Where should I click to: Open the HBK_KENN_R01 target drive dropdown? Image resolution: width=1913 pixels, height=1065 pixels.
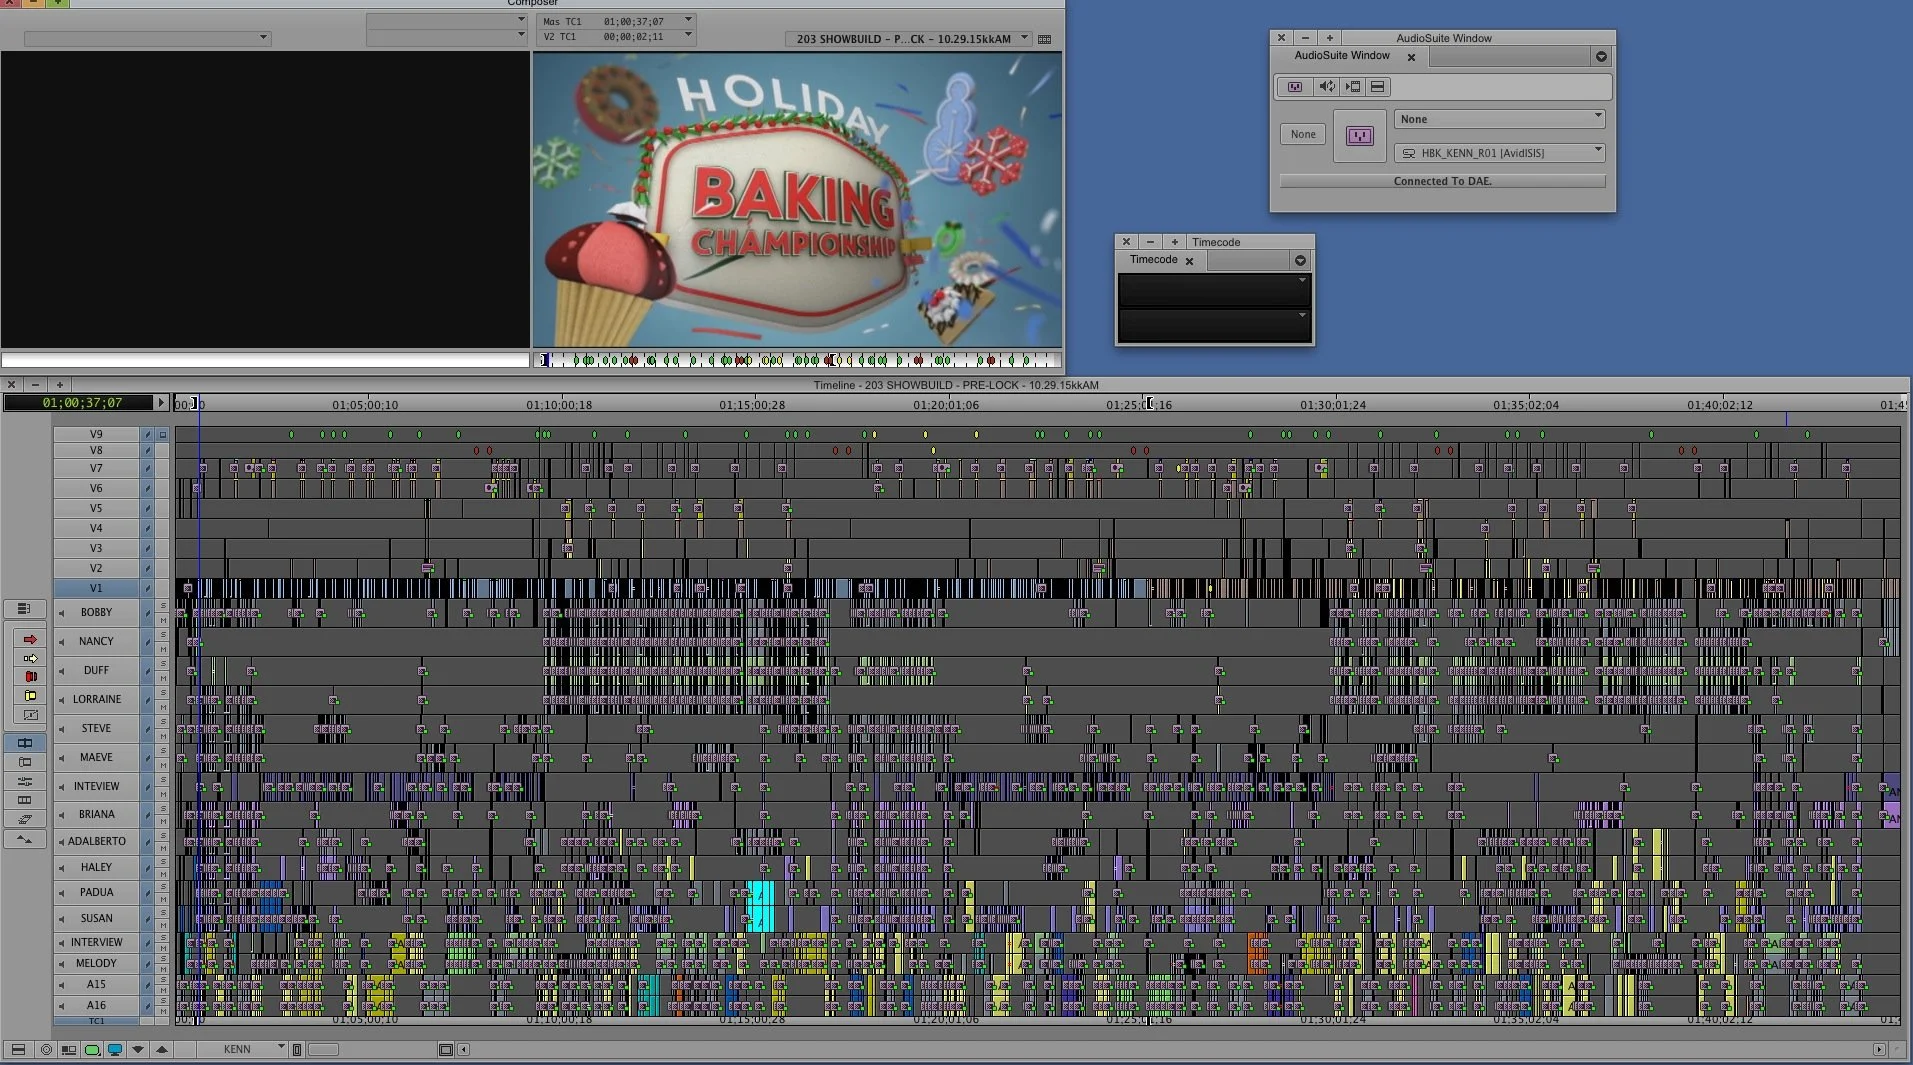coord(1499,153)
